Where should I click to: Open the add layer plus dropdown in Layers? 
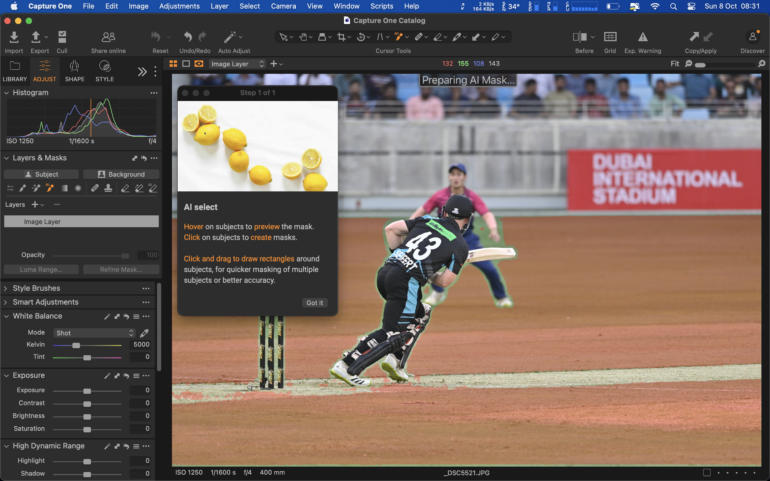coord(37,204)
